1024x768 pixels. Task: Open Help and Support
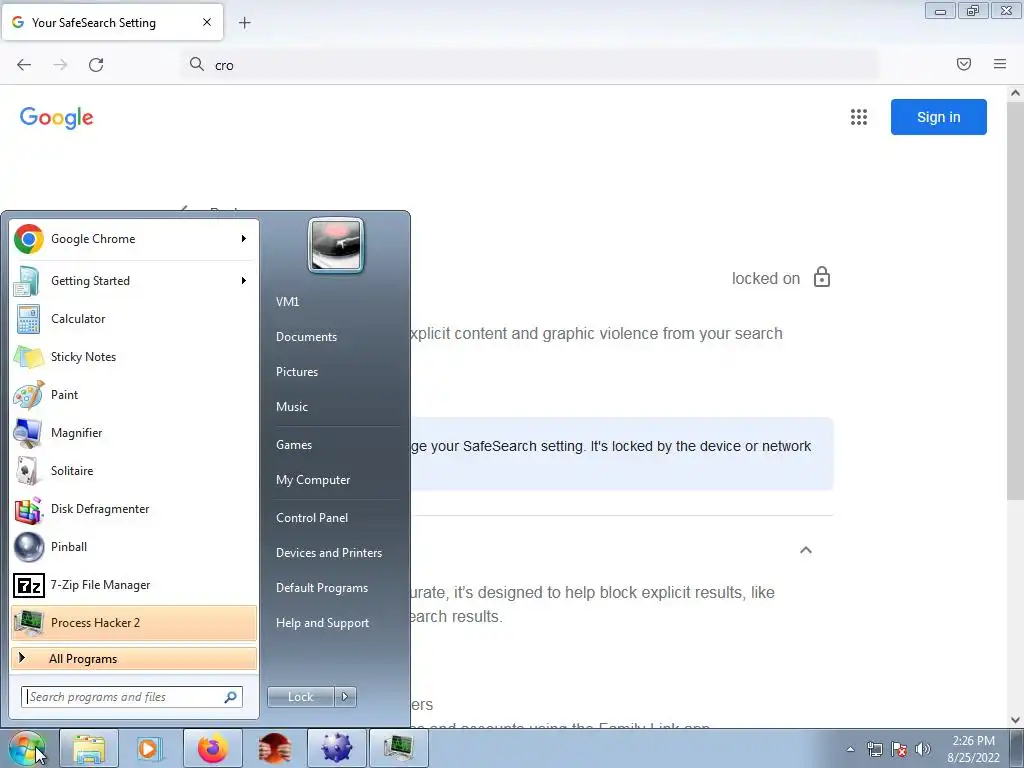322,623
